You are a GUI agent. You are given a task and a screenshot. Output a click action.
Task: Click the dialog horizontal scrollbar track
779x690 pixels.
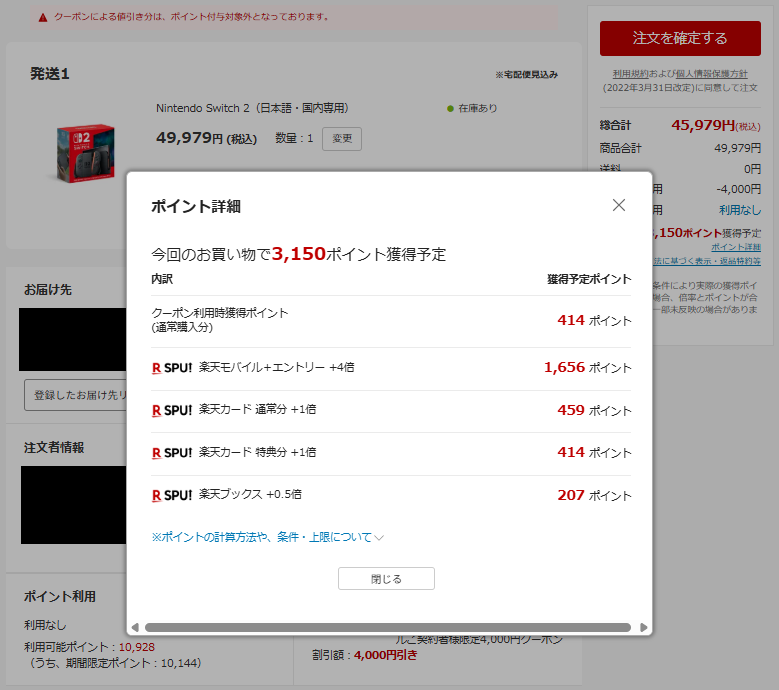point(388,627)
